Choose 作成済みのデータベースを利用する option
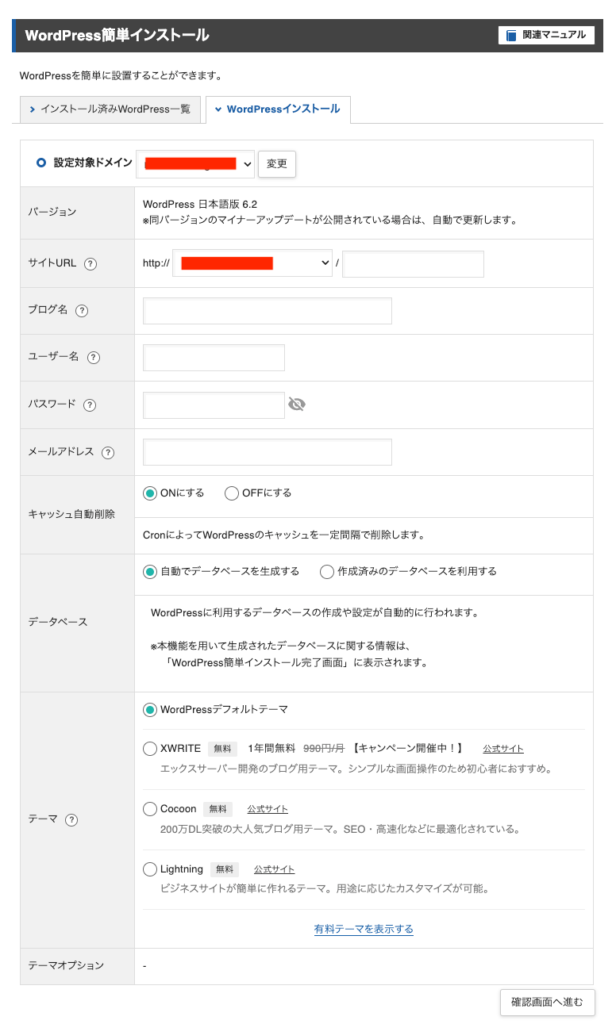This screenshot has width=616, height=1024. point(327,571)
